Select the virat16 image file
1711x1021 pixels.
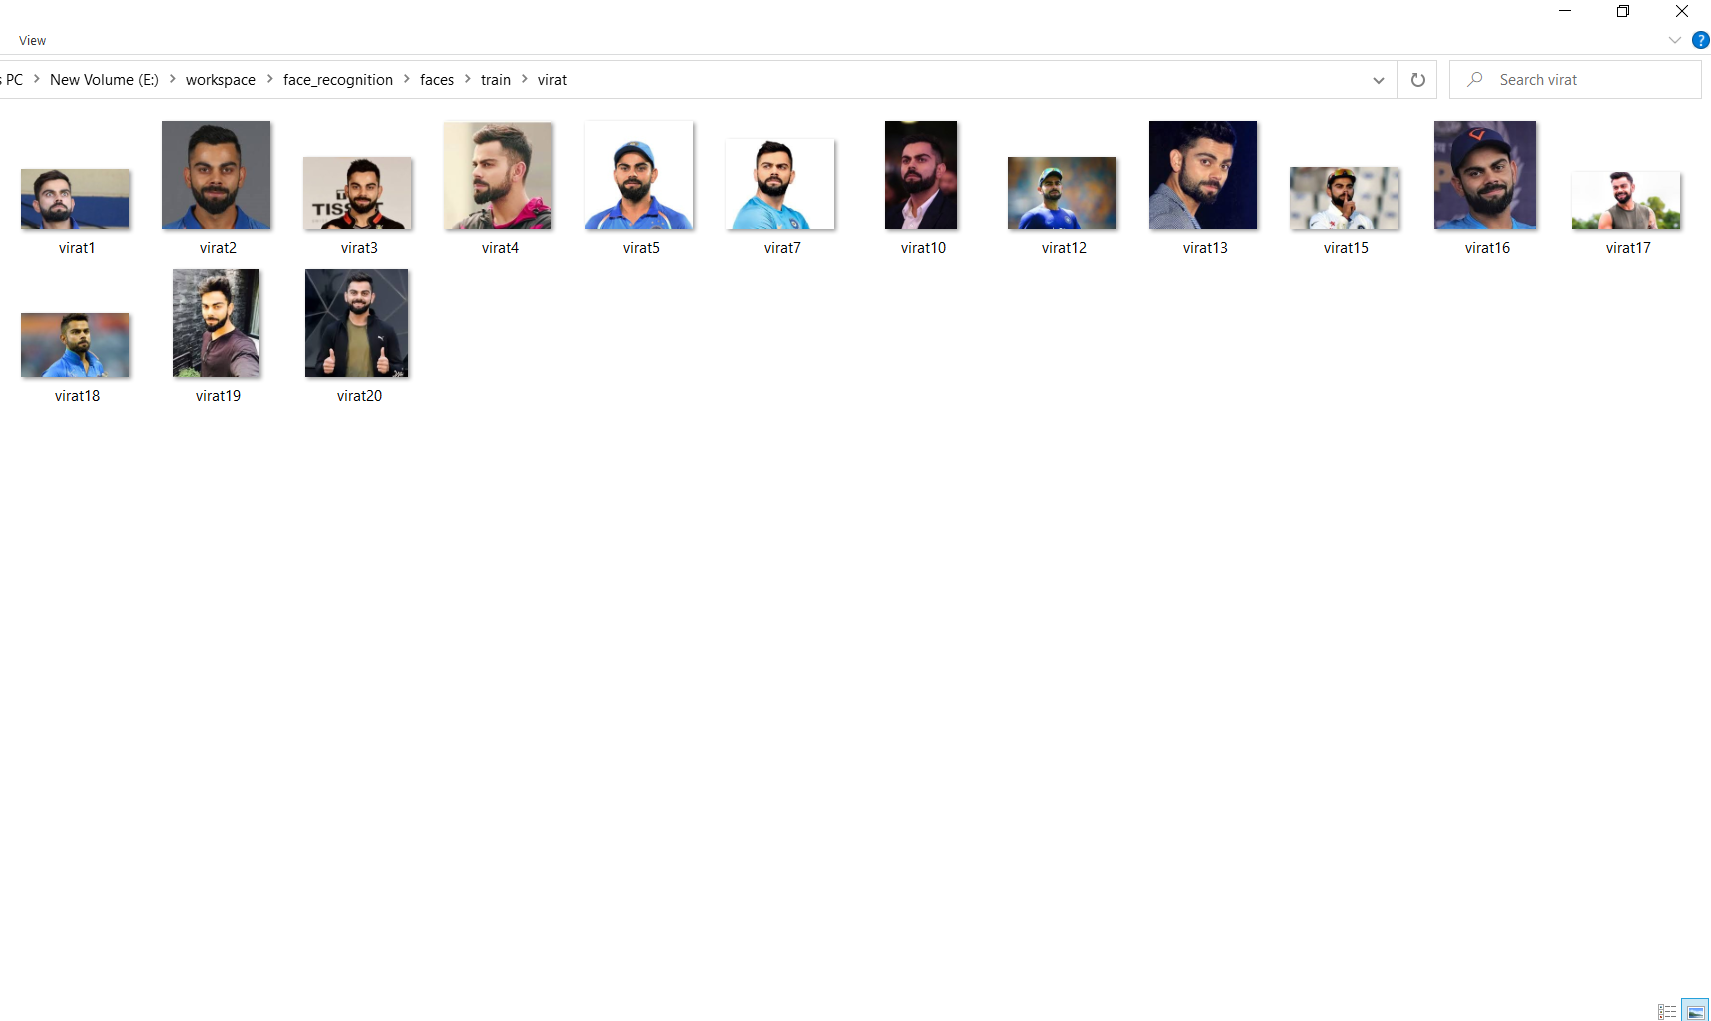(1486, 189)
